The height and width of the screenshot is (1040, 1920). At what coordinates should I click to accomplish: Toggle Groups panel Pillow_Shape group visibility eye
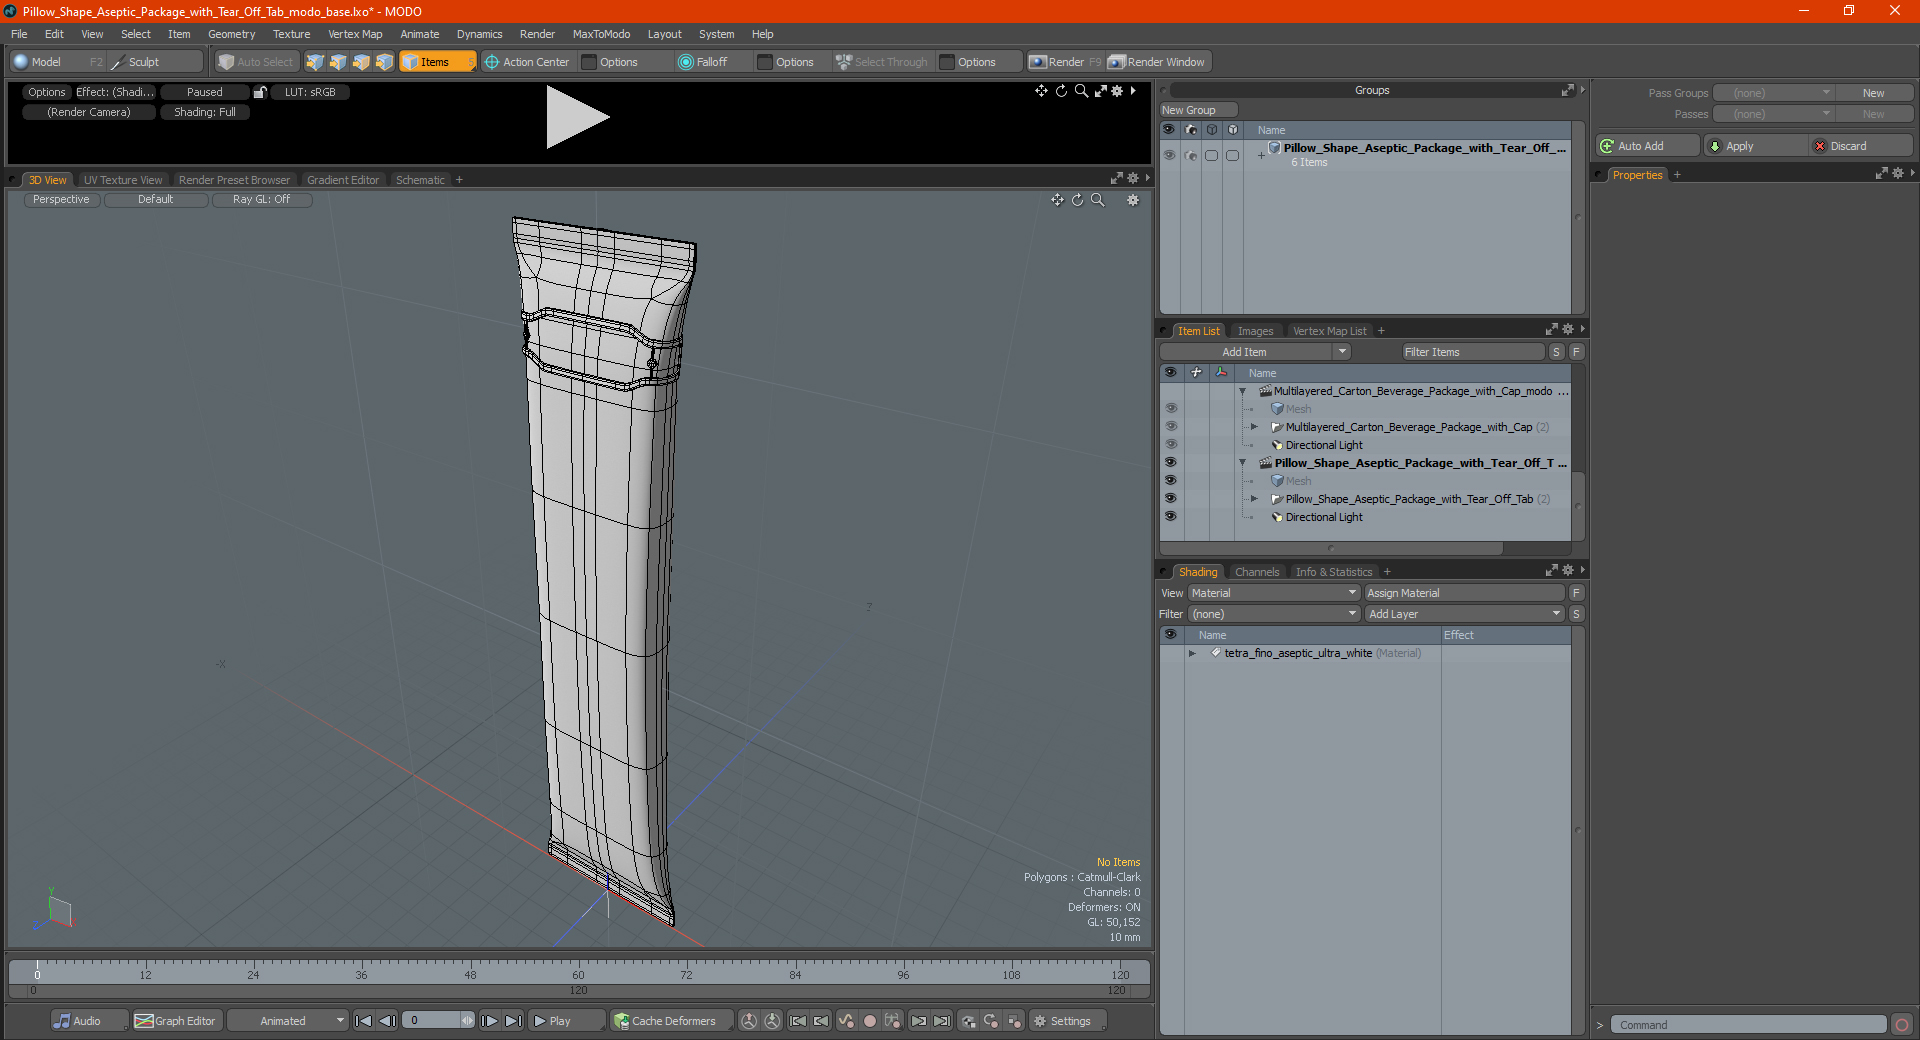point(1169,155)
